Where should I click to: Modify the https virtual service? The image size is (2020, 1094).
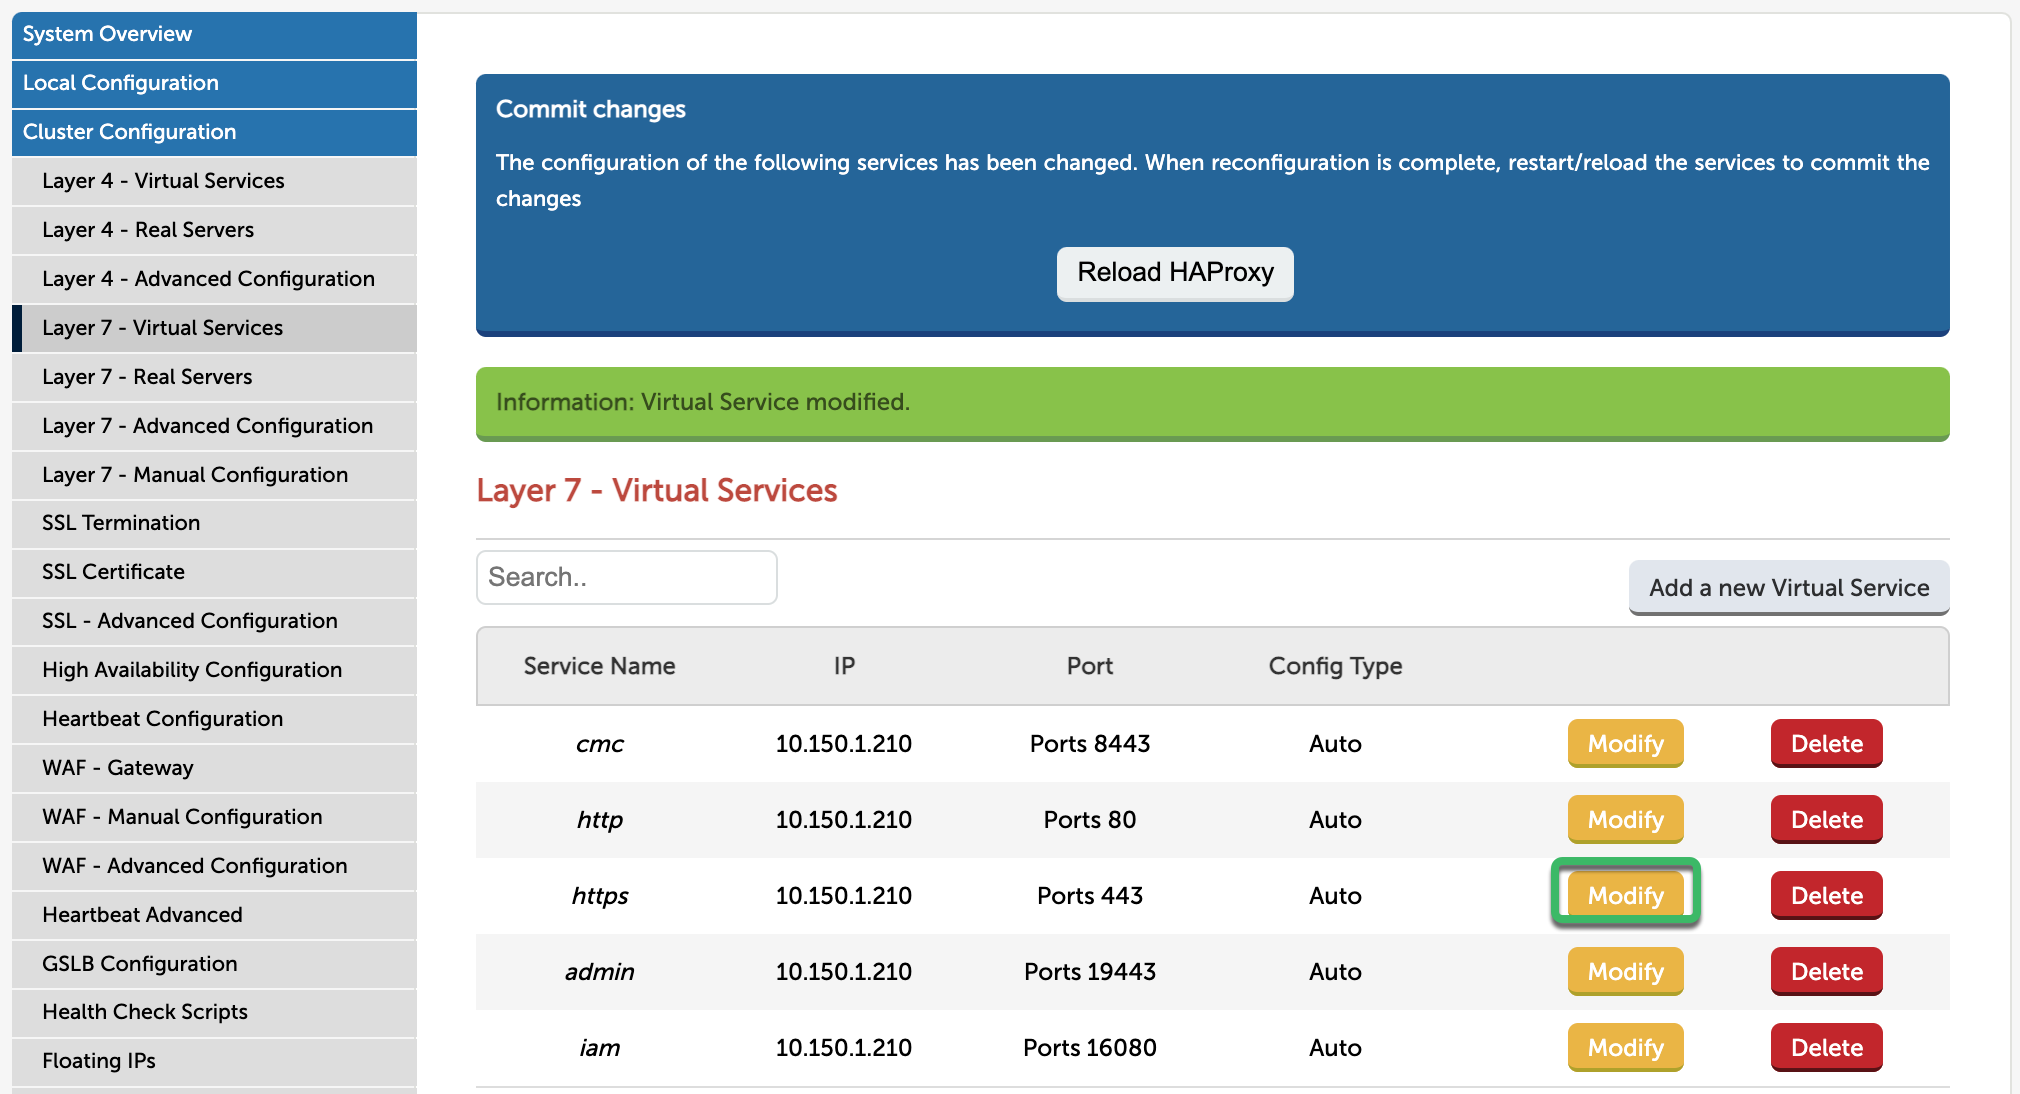click(x=1625, y=896)
